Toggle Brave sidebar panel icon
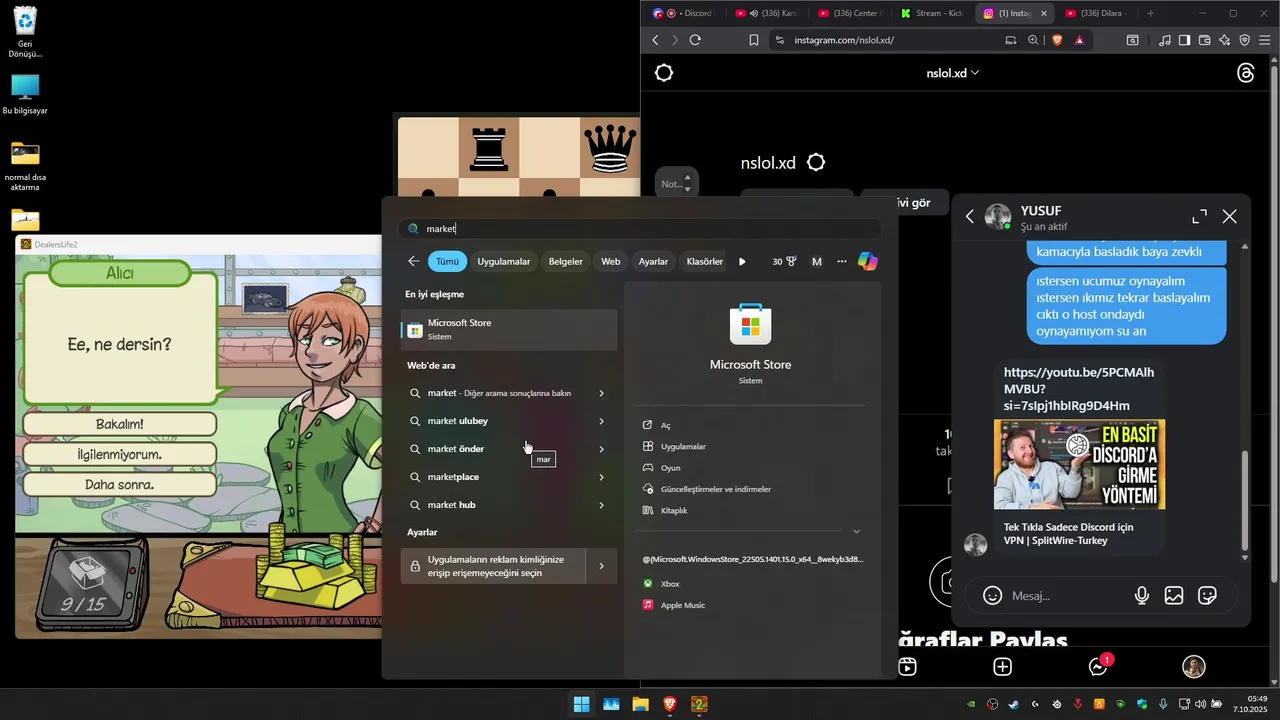 (1184, 40)
